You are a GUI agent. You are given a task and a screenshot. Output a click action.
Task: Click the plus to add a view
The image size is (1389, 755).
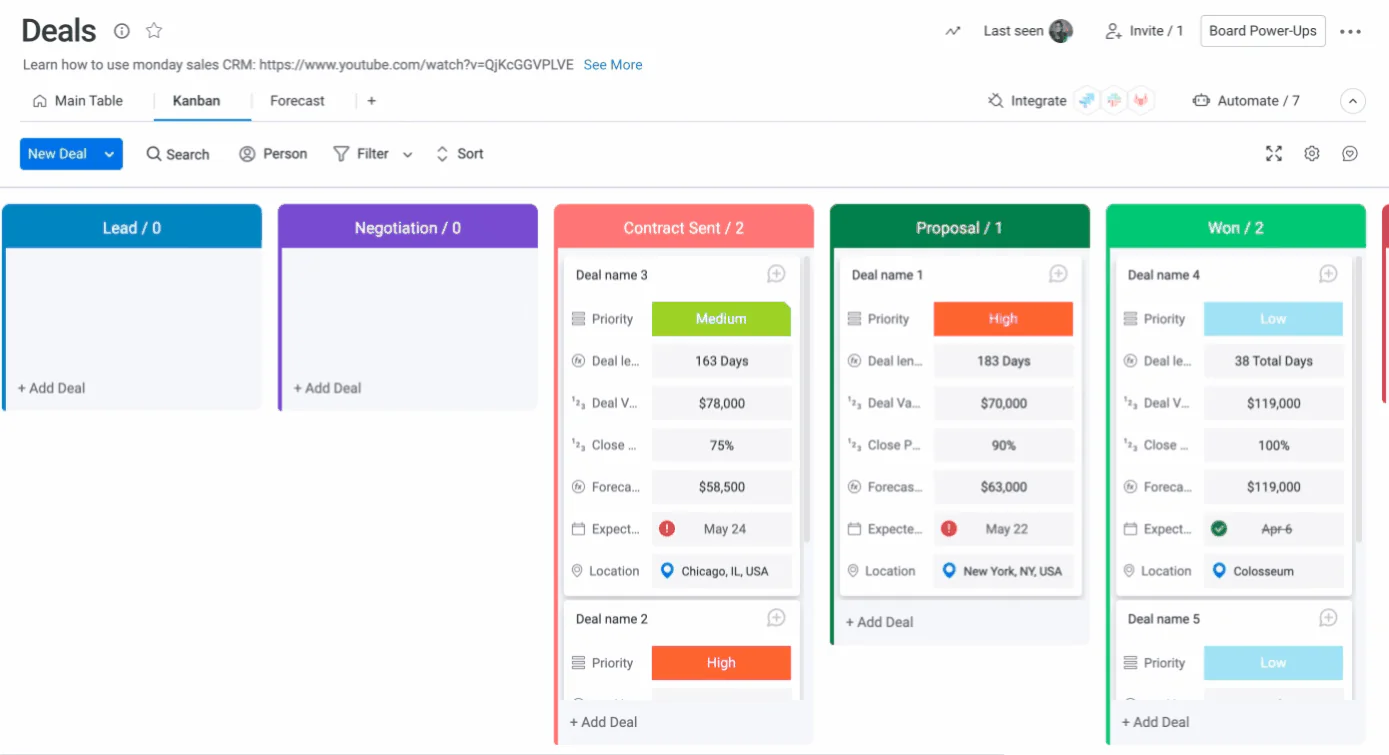(x=371, y=101)
